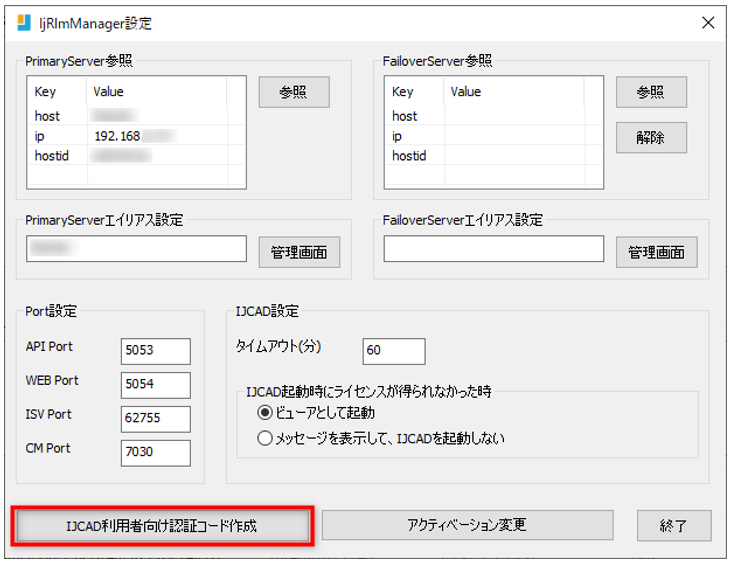The width and height of the screenshot is (731, 564).
Task: Click IJCAD利用者向け認証コード作成 button
Action: click(x=162, y=526)
